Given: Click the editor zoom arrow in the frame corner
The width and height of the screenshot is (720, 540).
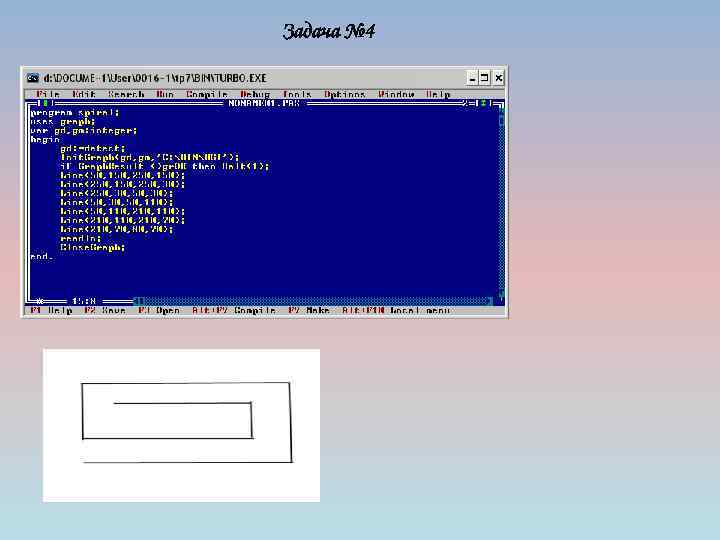Looking at the screenshot, I should coord(484,103).
